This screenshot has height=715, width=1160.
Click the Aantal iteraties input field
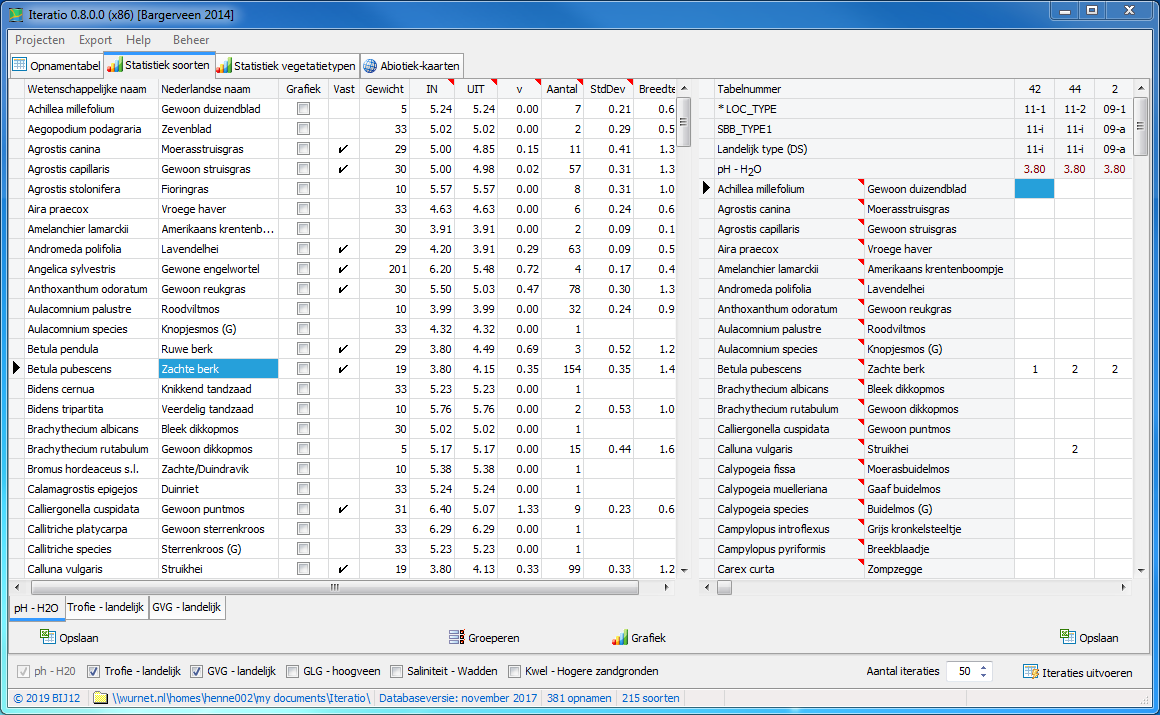(x=962, y=672)
